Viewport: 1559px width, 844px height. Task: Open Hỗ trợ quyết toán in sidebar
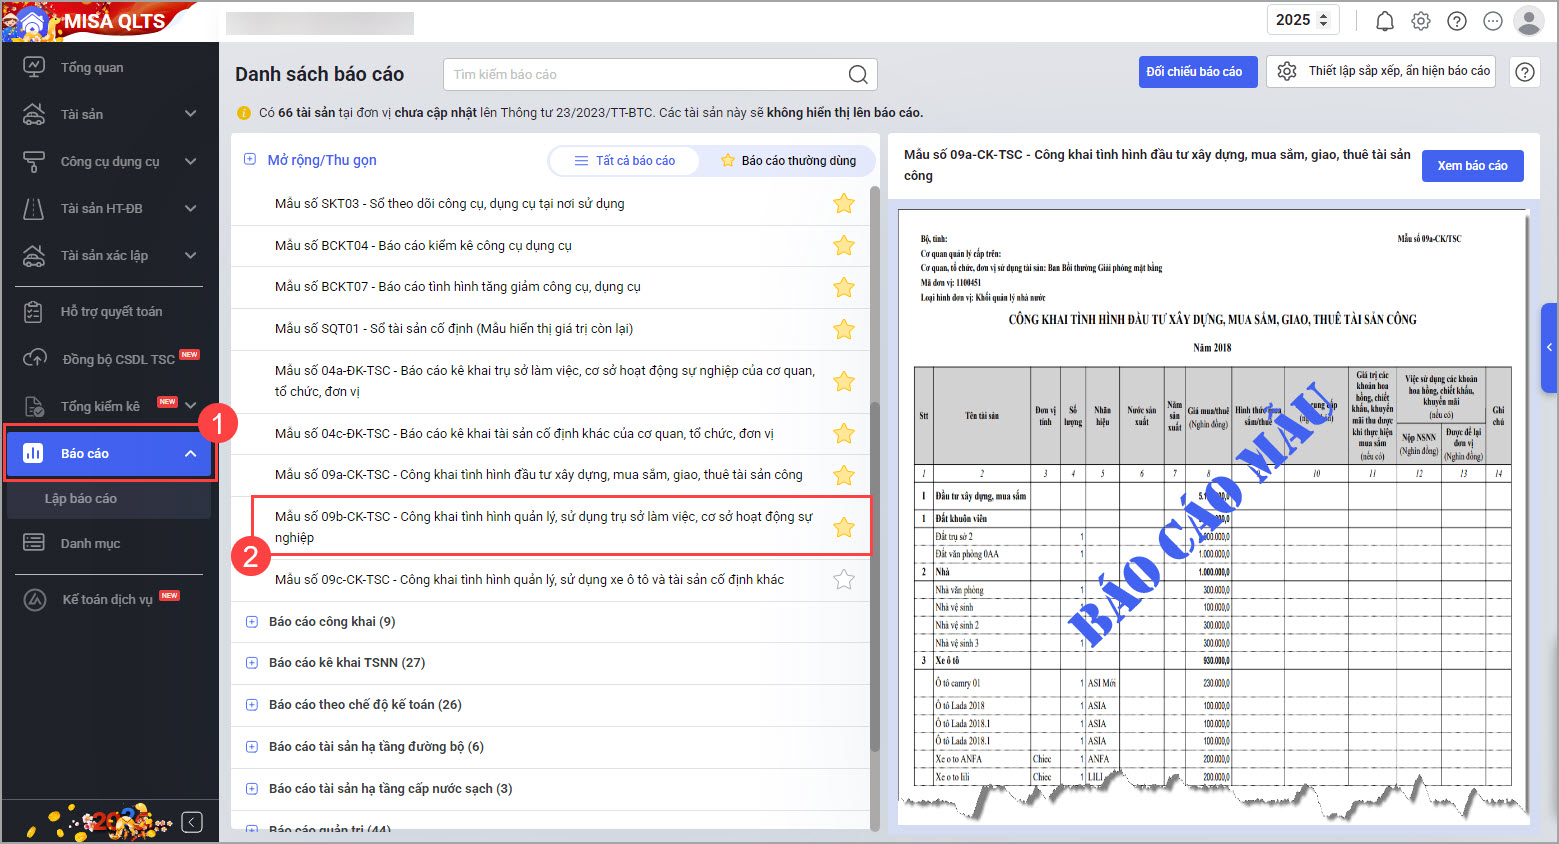point(110,312)
